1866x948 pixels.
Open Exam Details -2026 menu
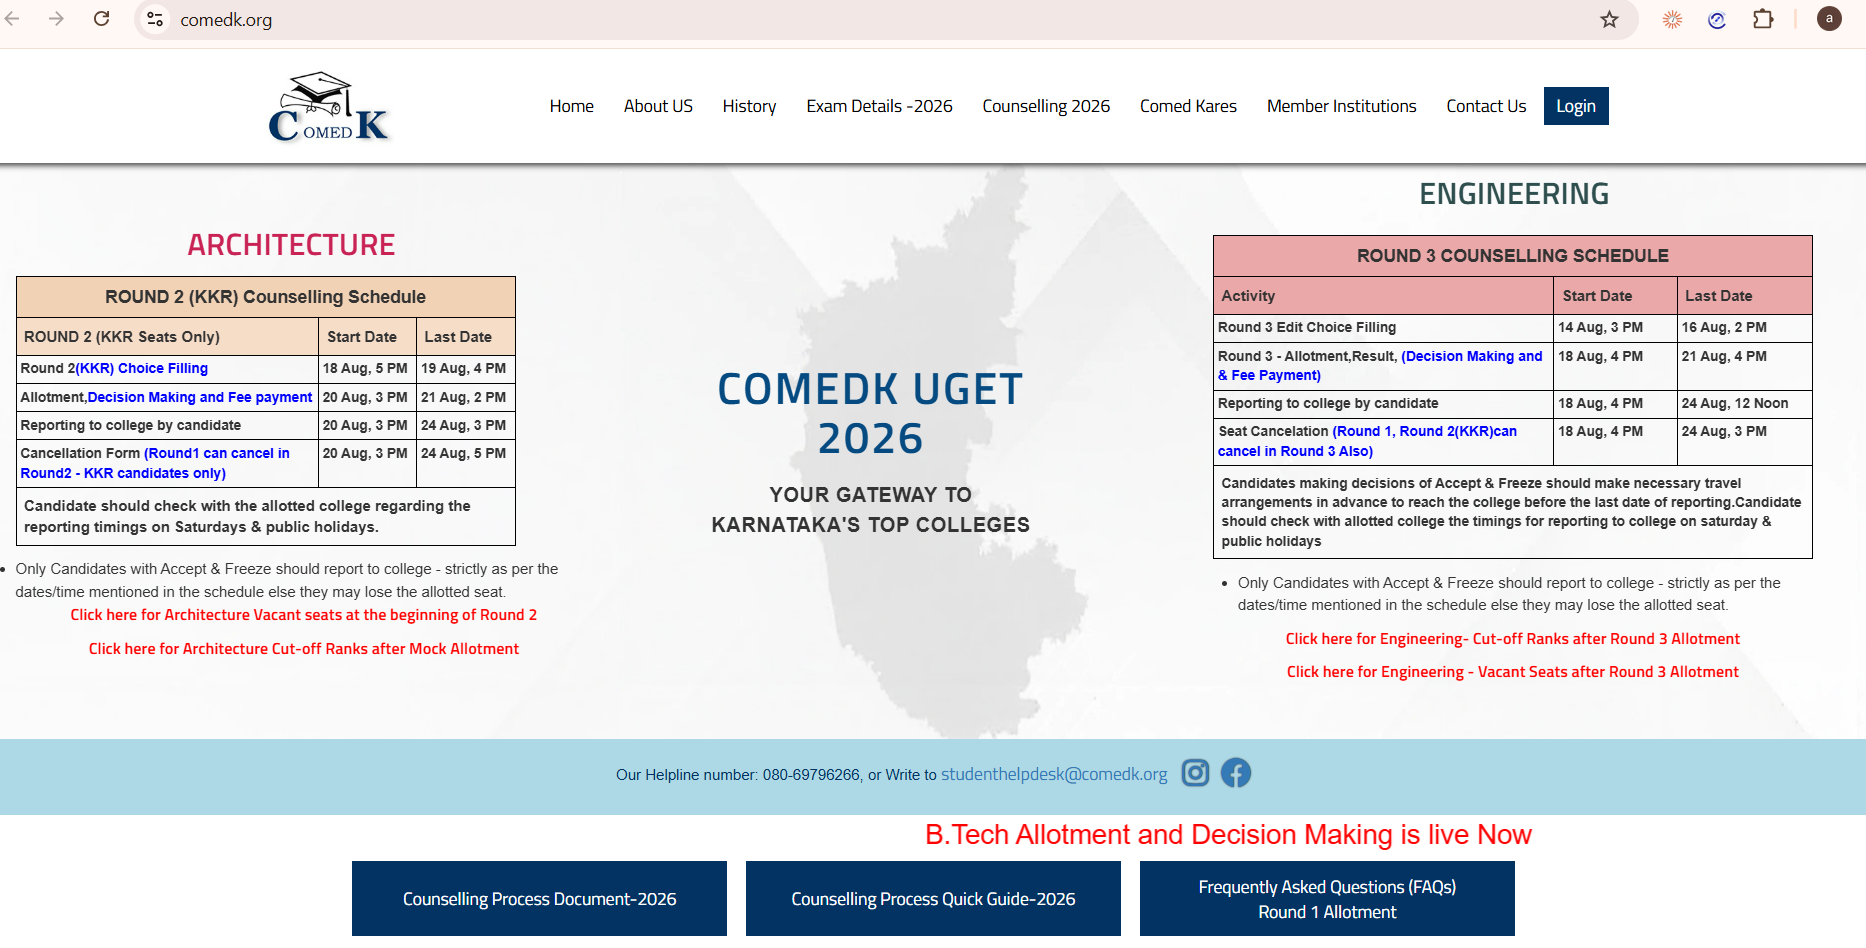point(879,106)
